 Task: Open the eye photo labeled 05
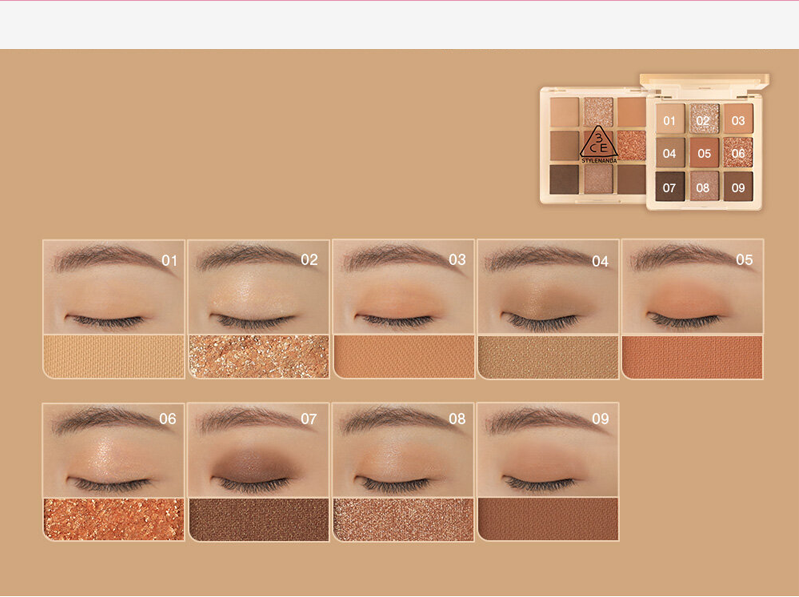(693, 287)
